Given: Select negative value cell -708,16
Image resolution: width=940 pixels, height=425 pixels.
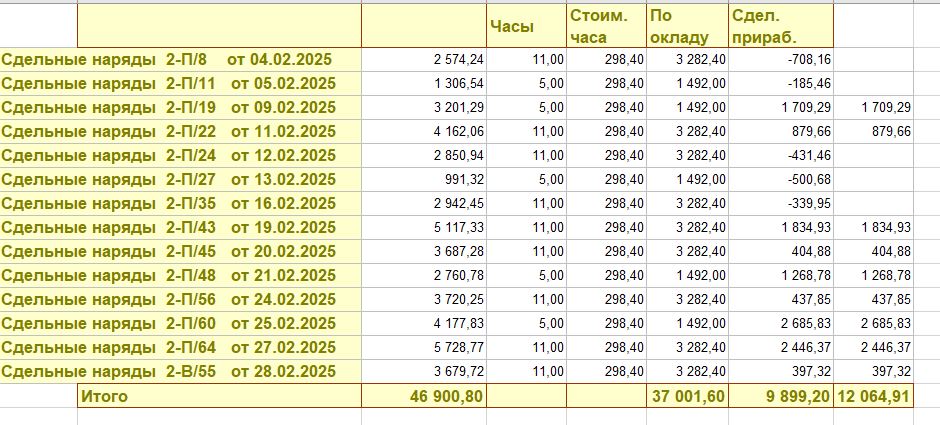Looking at the screenshot, I should tap(781, 60).
